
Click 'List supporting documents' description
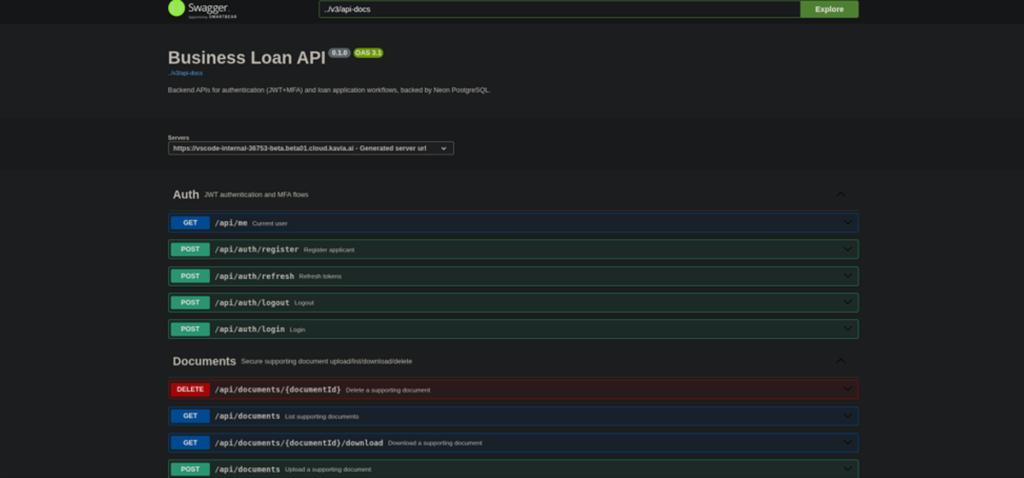pos(322,417)
